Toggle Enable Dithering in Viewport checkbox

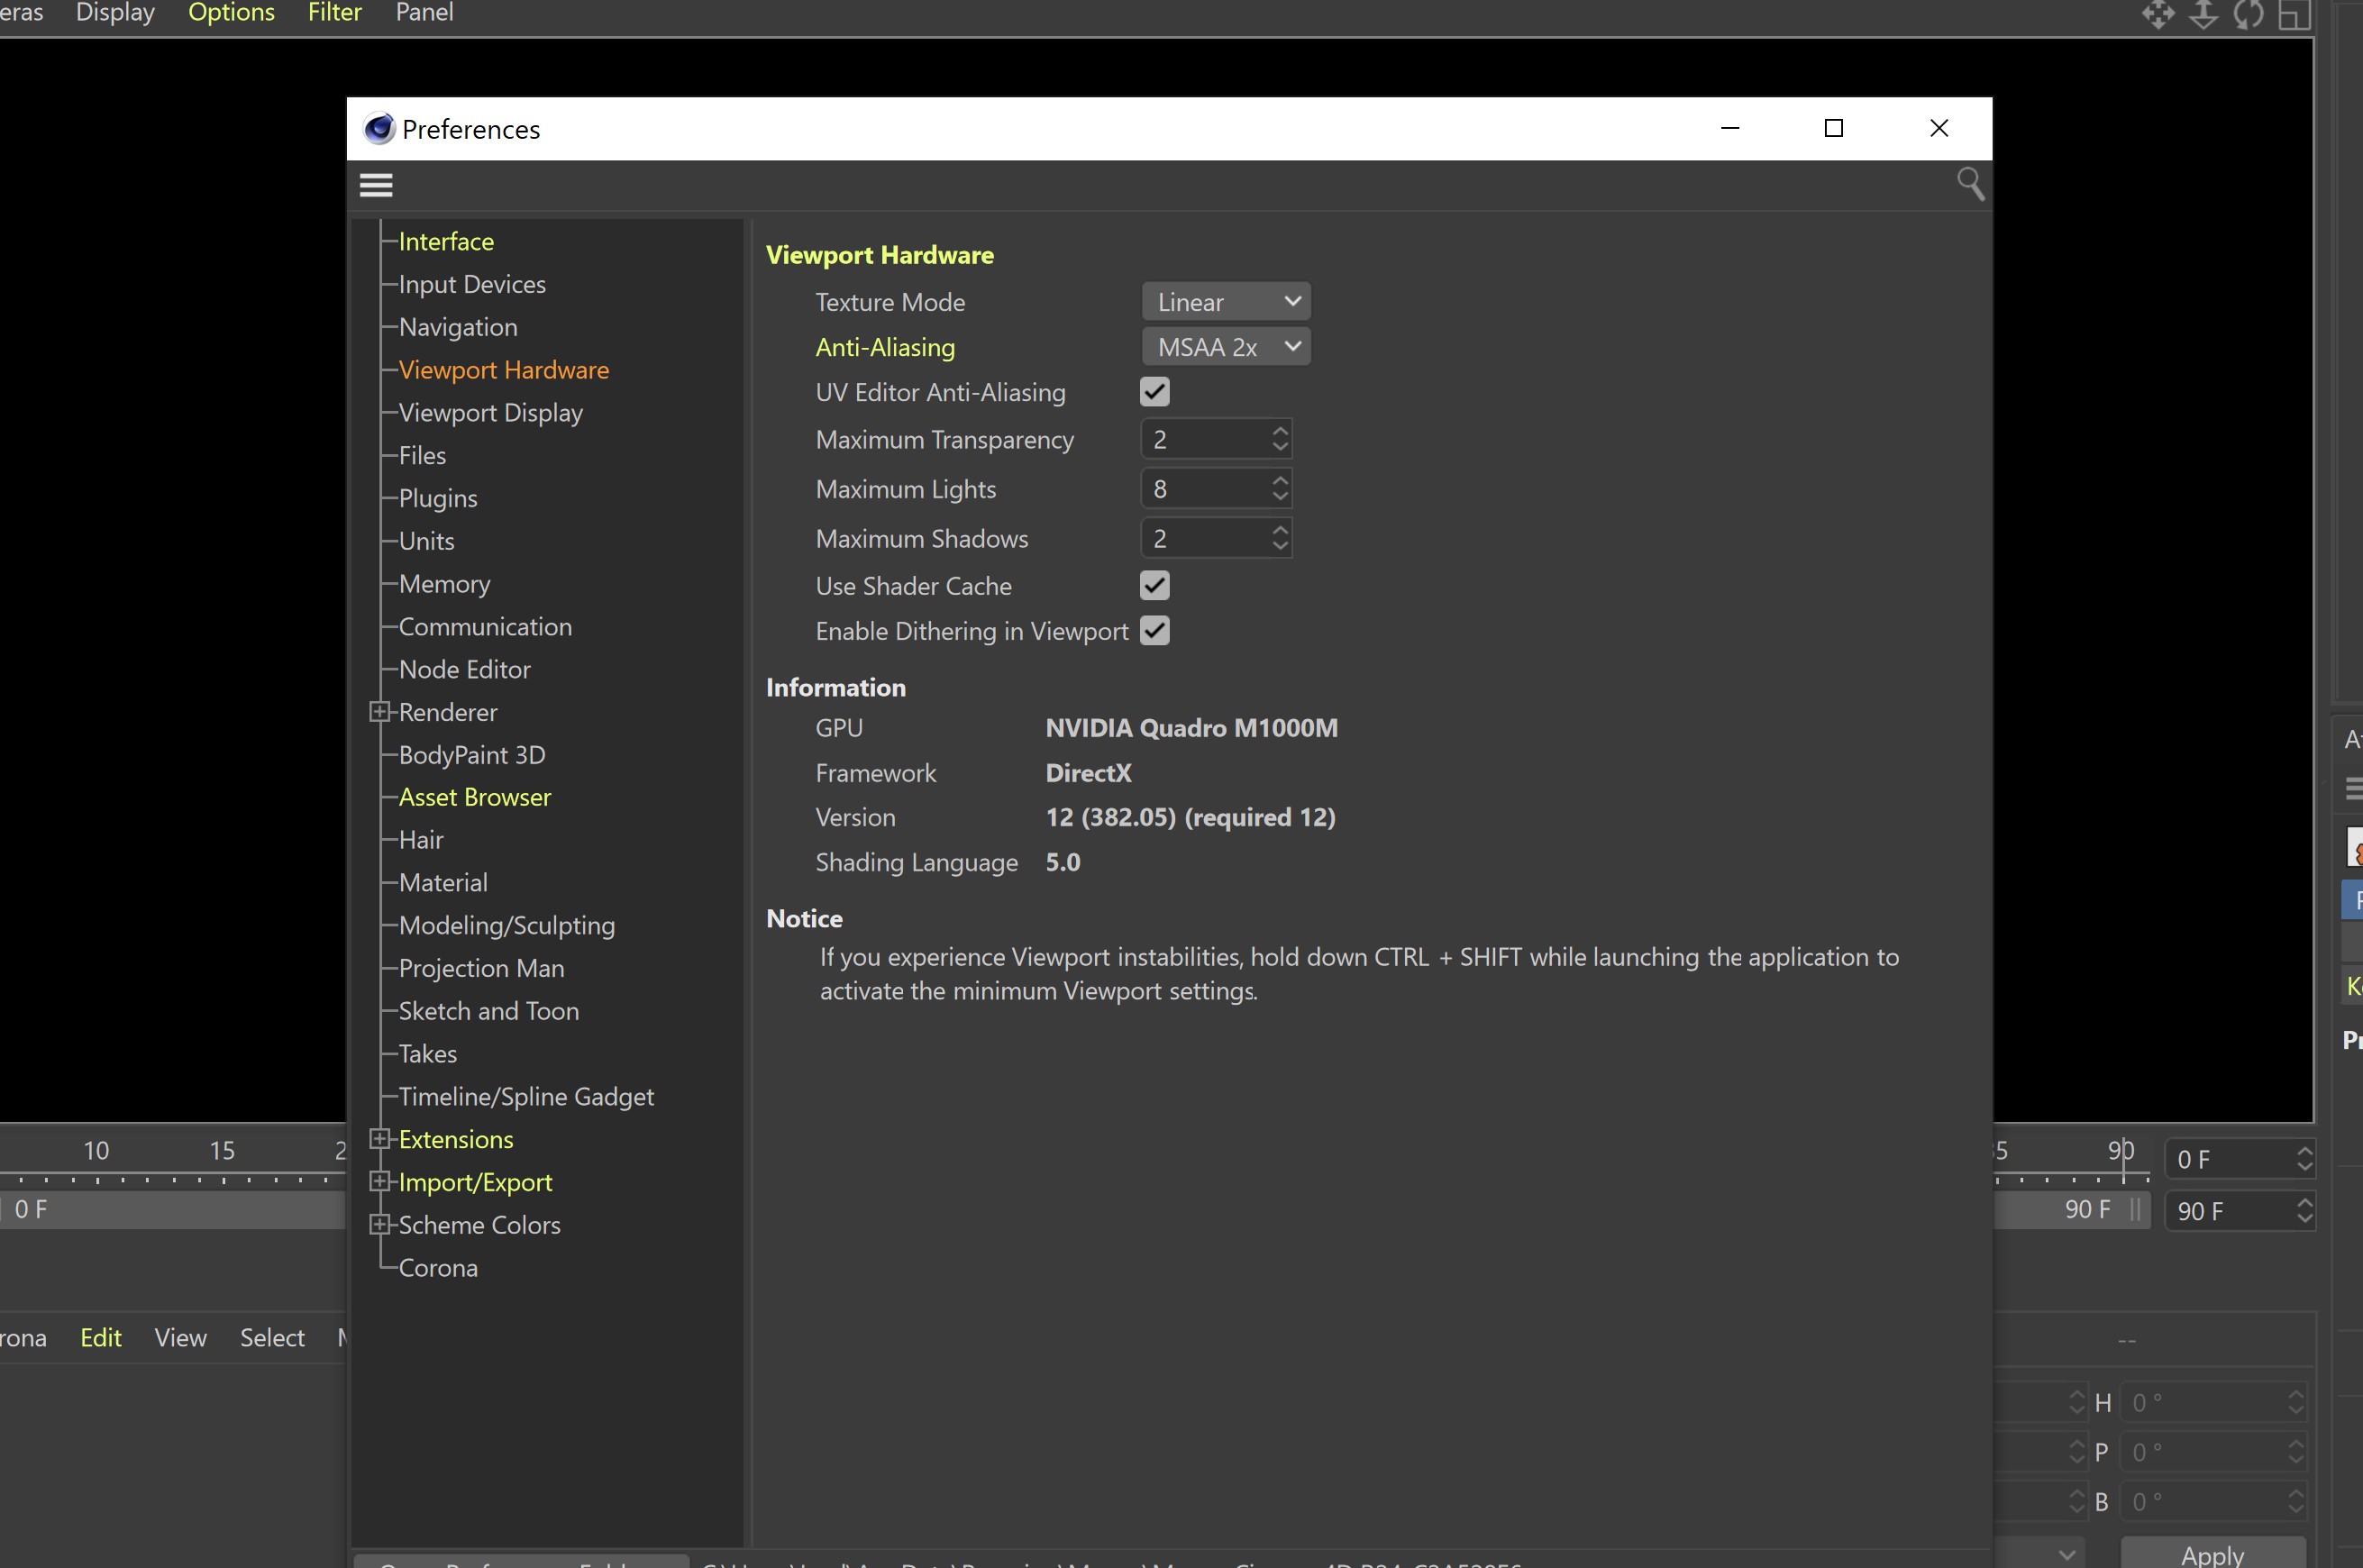pyautogui.click(x=1154, y=631)
